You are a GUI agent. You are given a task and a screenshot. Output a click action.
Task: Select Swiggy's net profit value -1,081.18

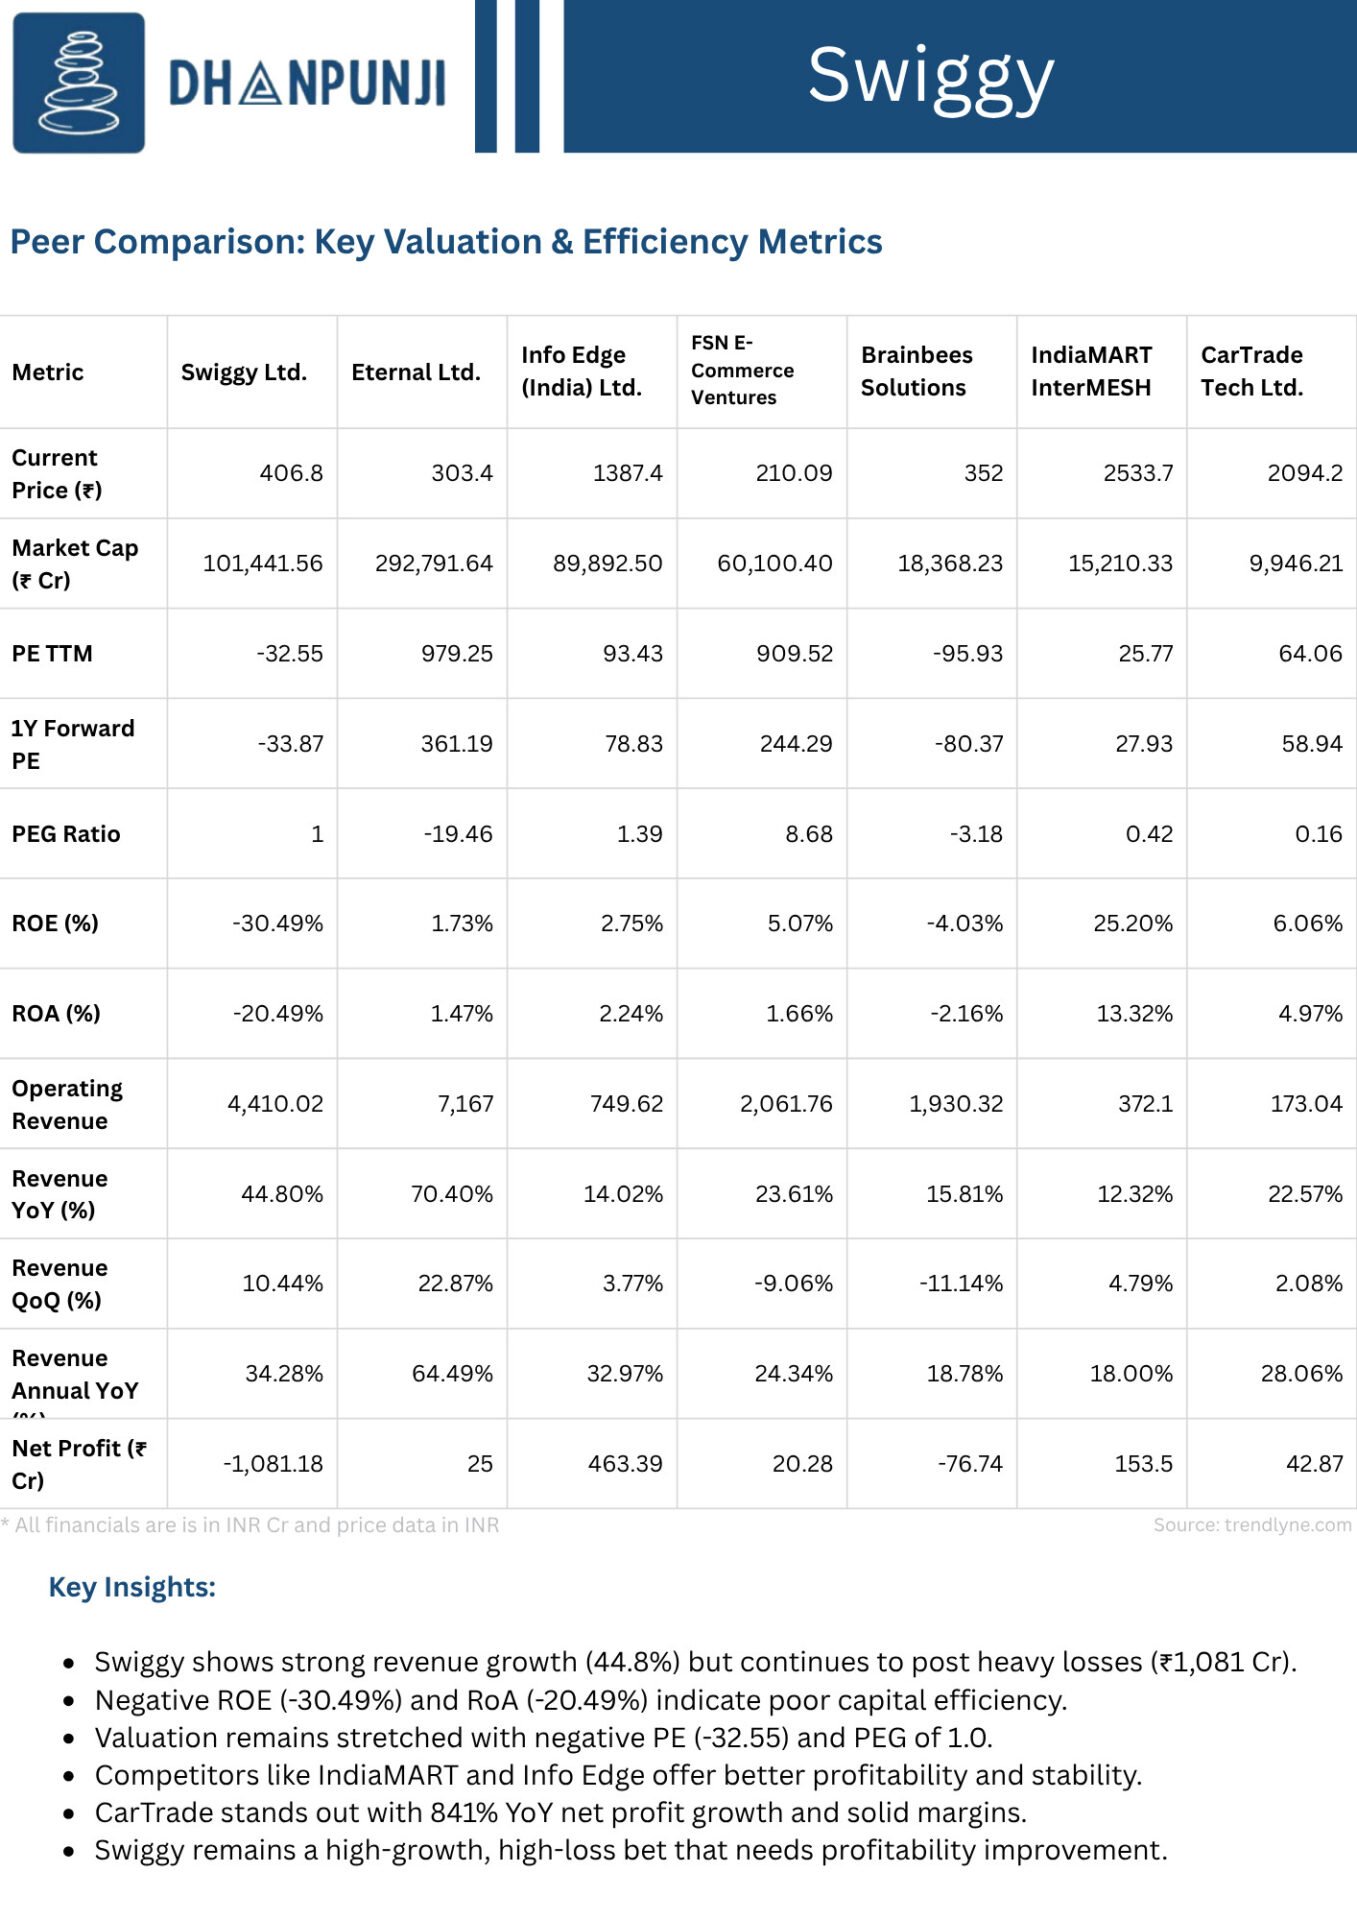tap(273, 1464)
